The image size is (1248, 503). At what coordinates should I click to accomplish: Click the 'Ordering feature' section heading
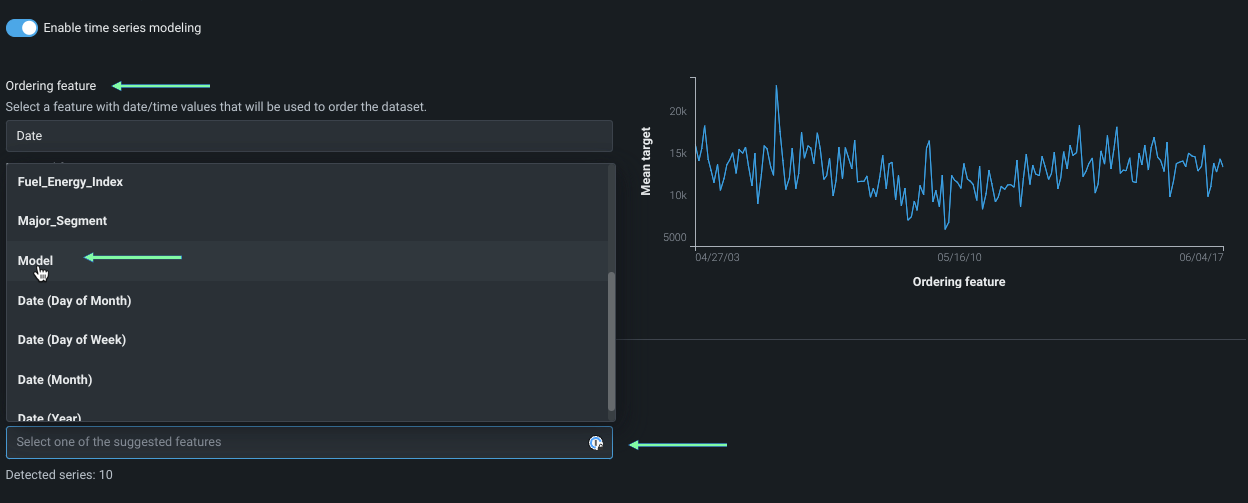pyautogui.click(x=51, y=86)
